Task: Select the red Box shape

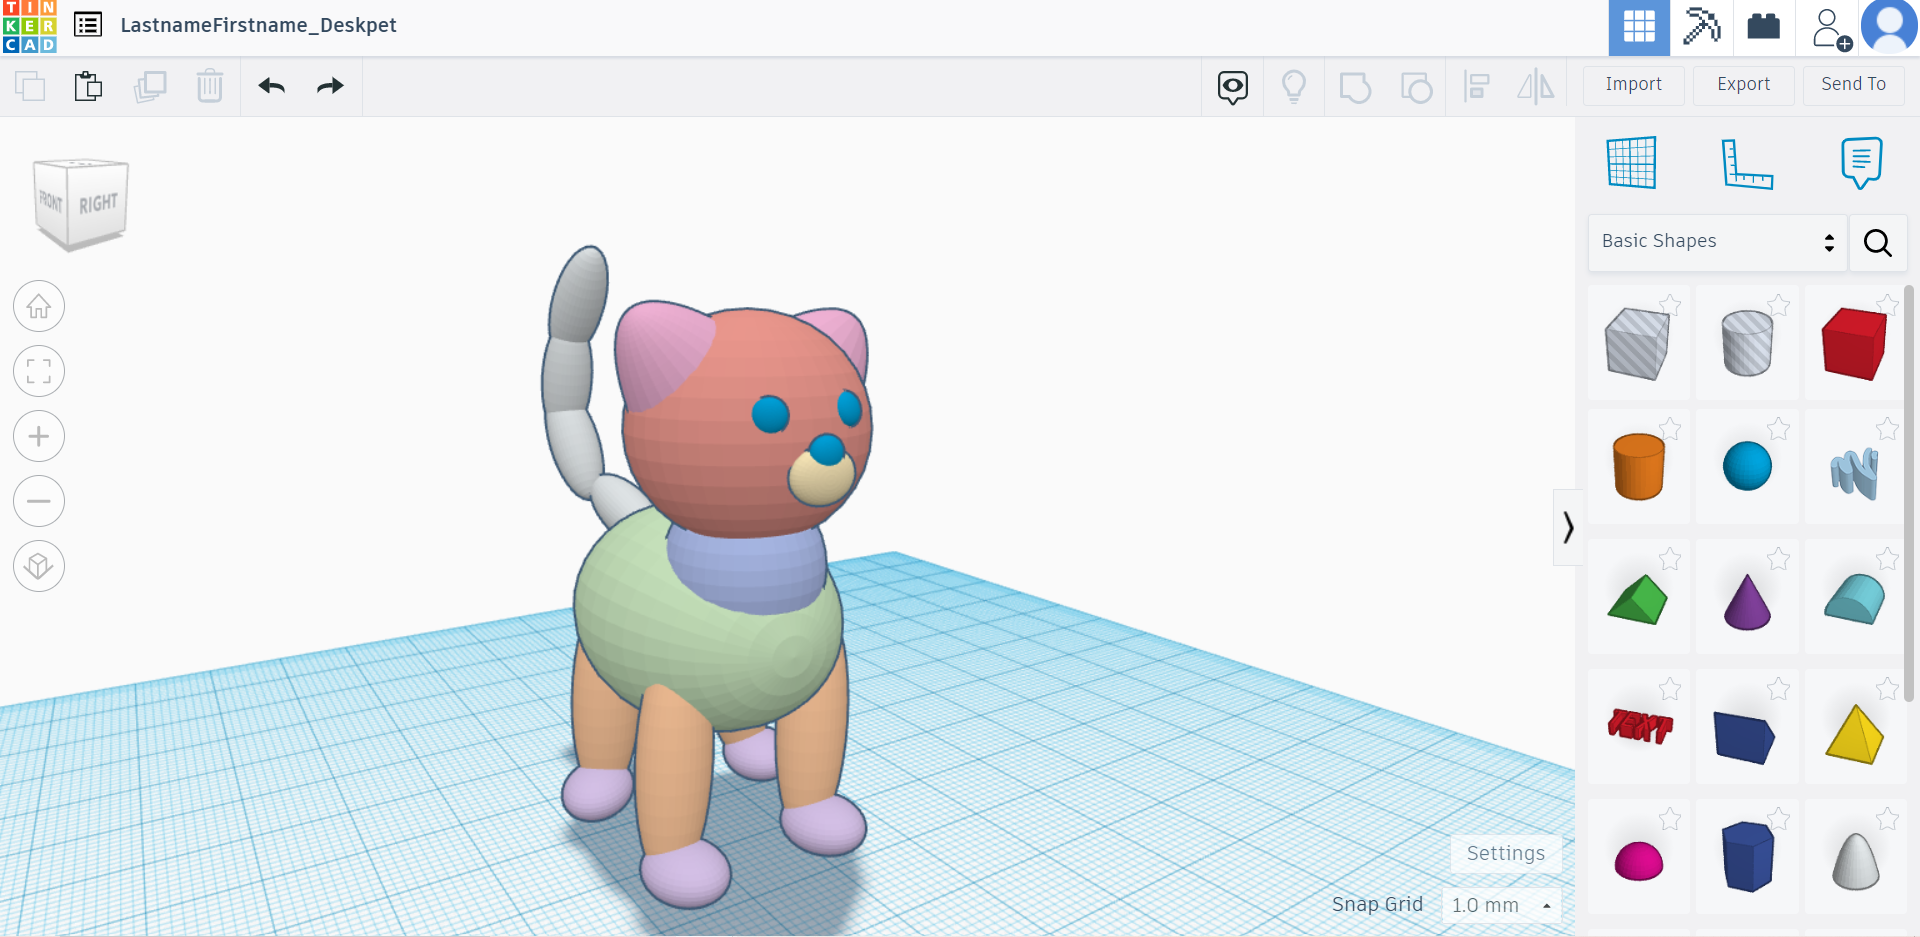Action: (1854, 343)
